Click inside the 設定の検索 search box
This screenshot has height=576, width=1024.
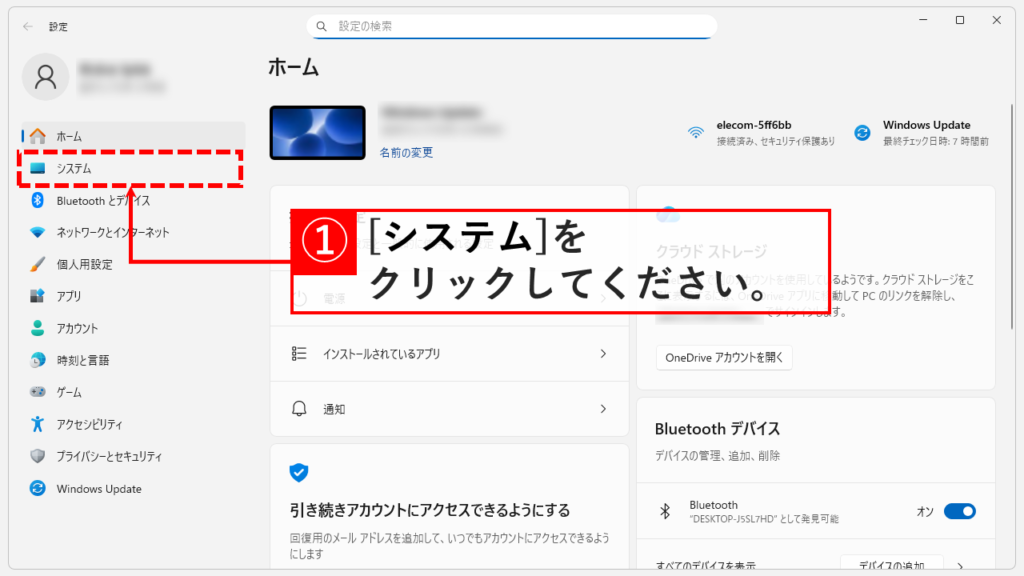[511, 24]
